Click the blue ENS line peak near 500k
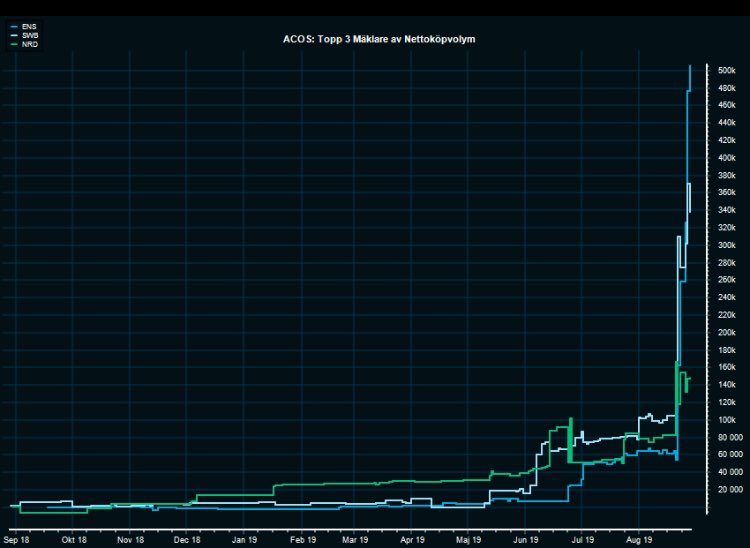This screenshot has width=750, height=548. point(690,67)
